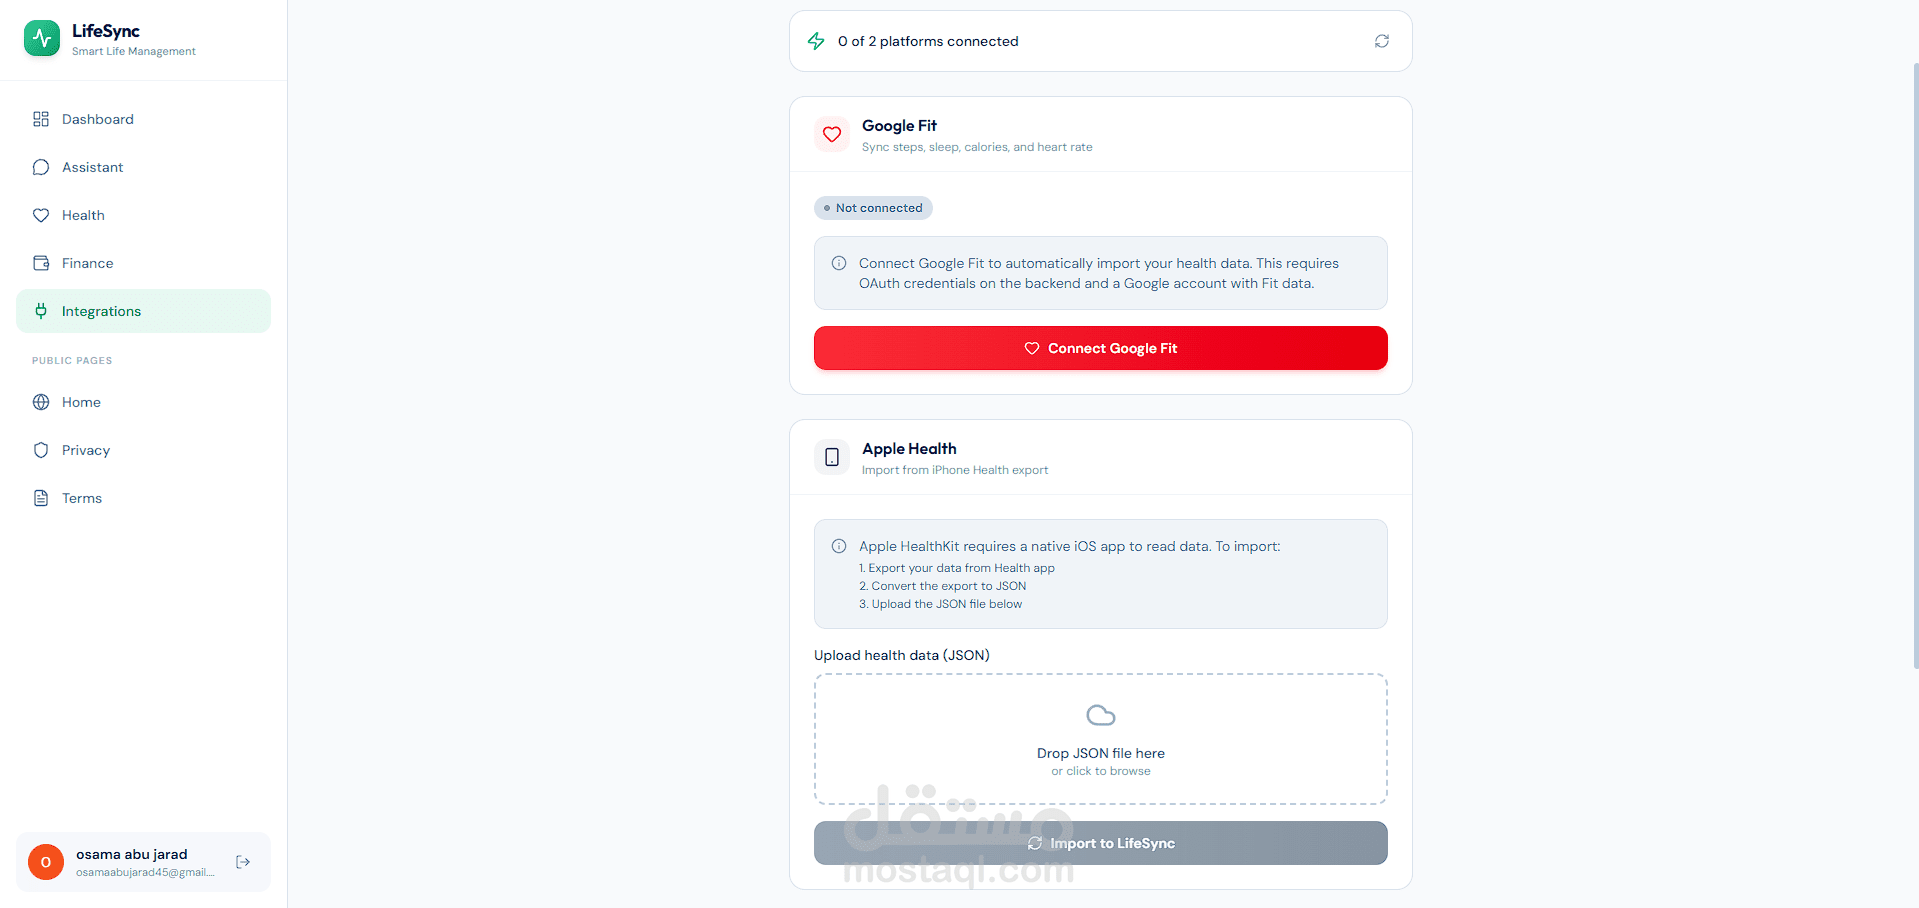Click the LifeSync heartbeat logo icon
Screen dimensions: 1919x908
[x=42, y=38]
